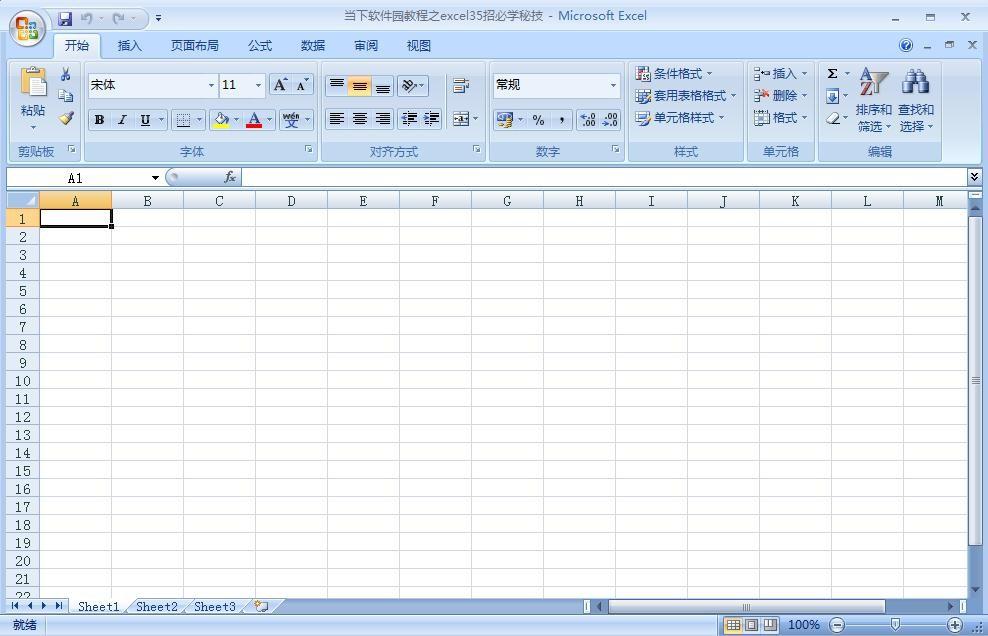The height and width of the screenshot is (636, 988).
Task: Open the 条件格式 dropdown menu
Action: point(675,74)
